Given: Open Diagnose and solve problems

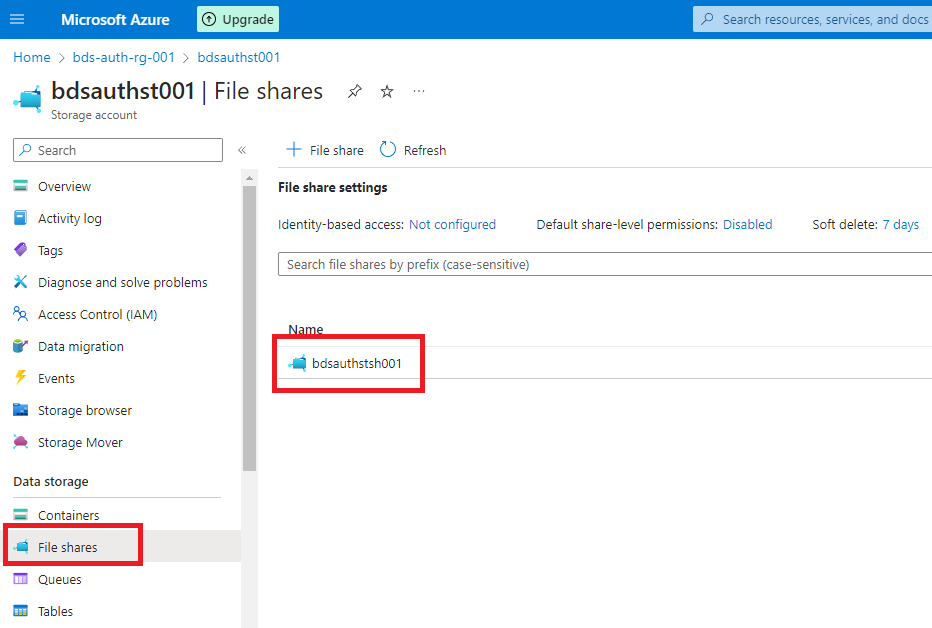Looking at the screenshot, I should [122, 283].
